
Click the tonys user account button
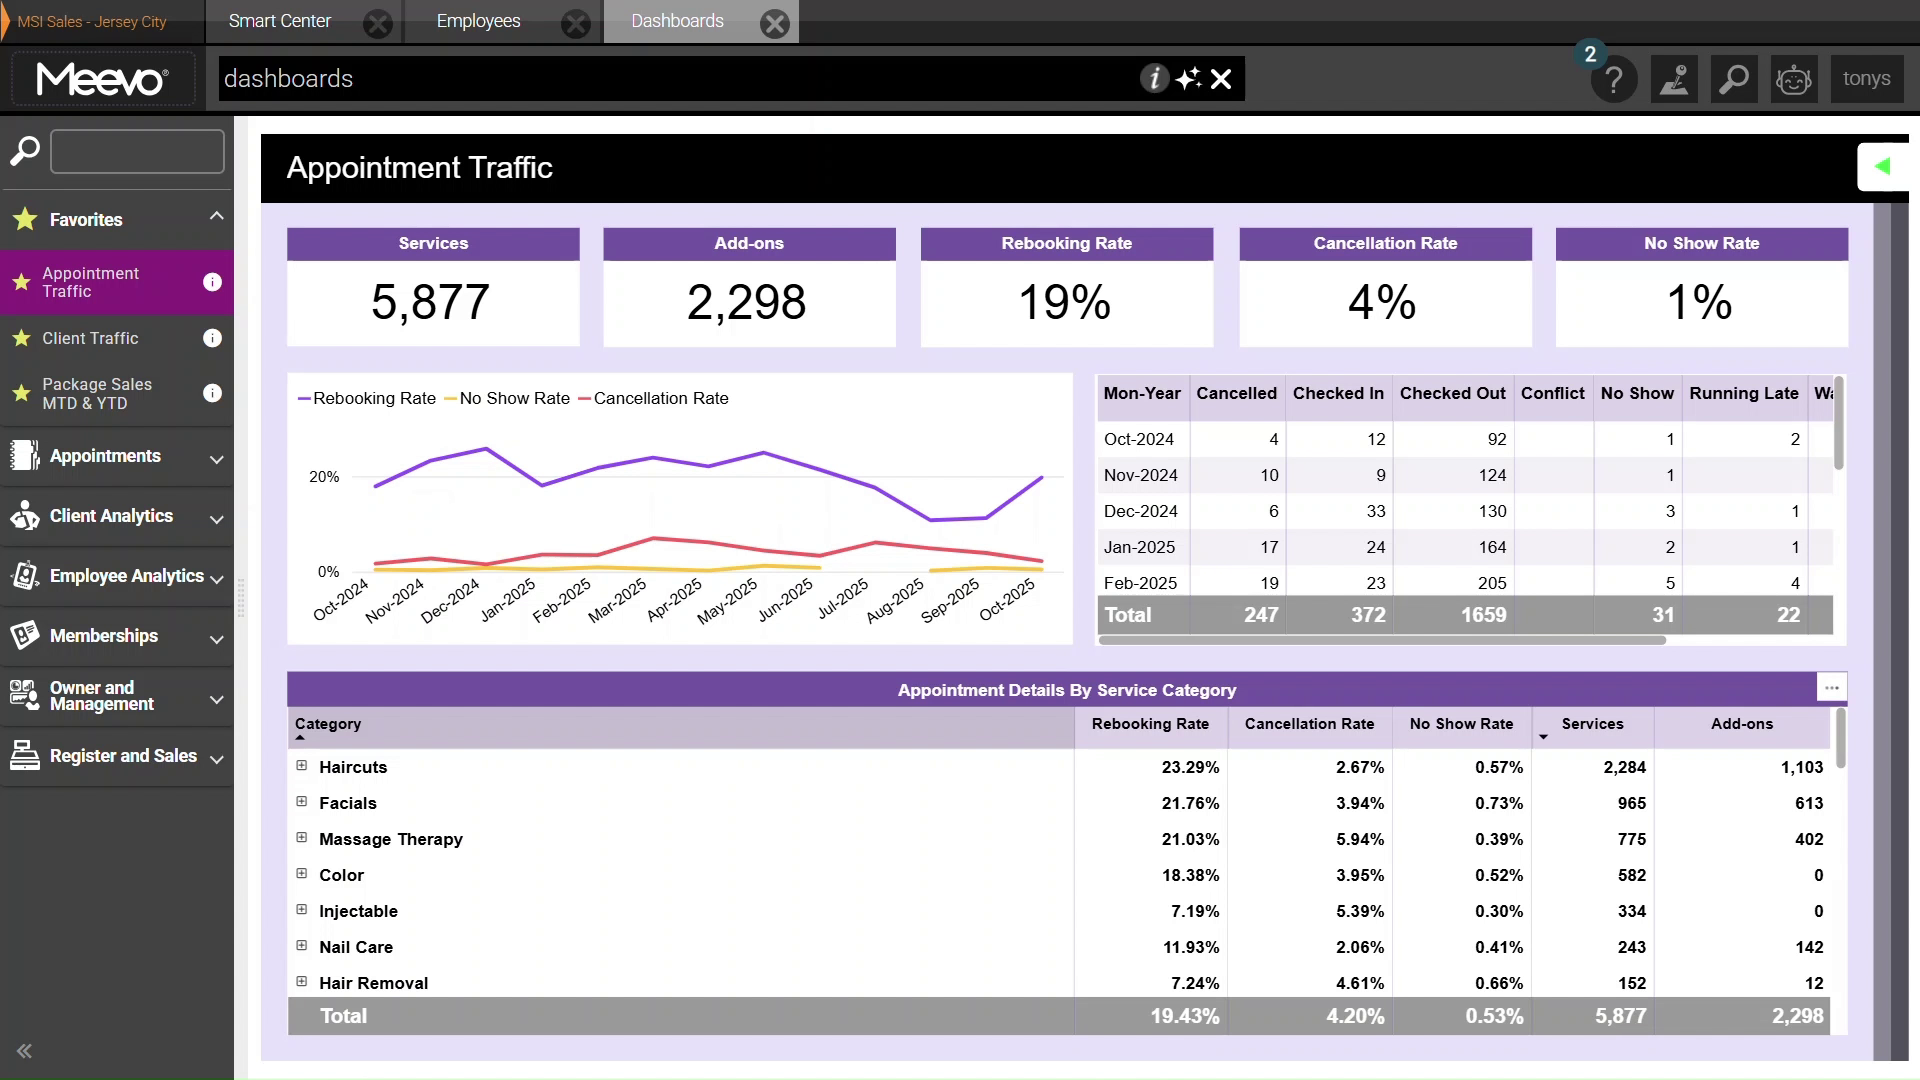coord(1868,78)
